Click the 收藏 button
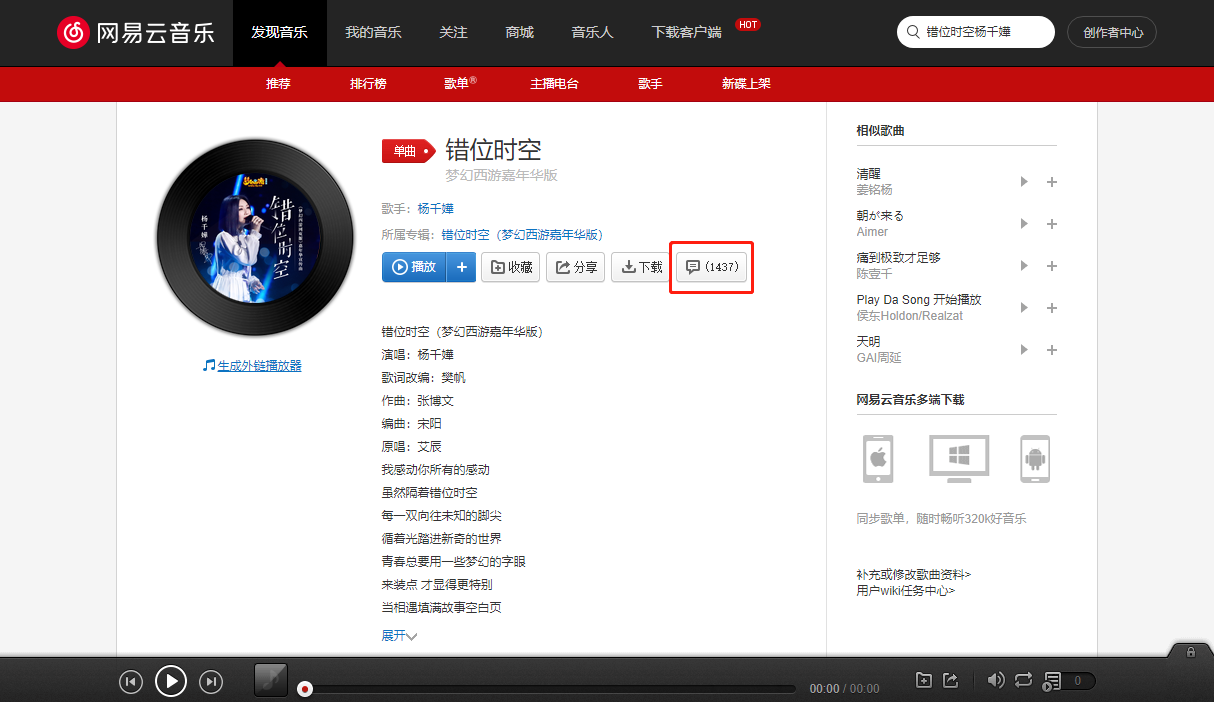This screenshot has width=1214, height=702. [x=511, y=267]
